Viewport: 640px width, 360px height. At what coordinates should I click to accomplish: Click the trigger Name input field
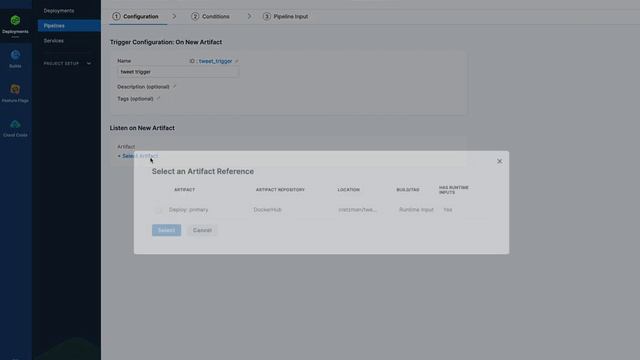coord(178,72)
